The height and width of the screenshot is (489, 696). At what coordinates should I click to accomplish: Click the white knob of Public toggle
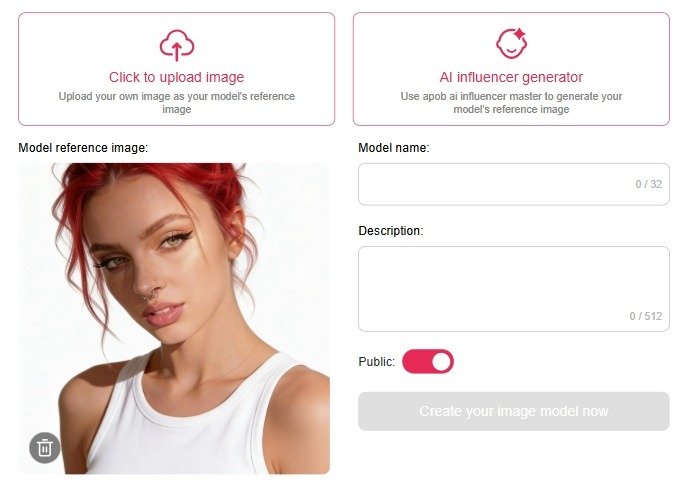tap(441, 362)
